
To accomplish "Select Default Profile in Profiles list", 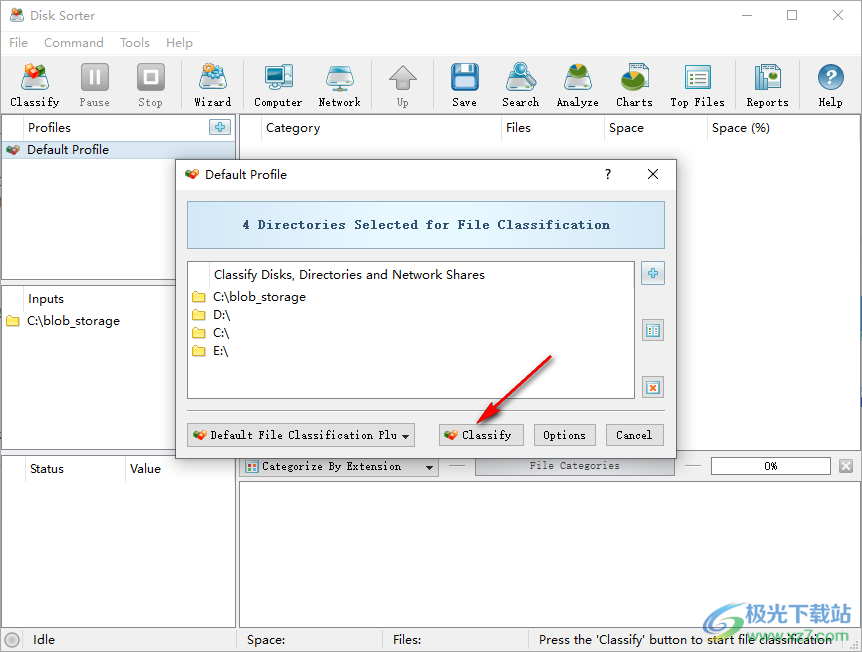I will [119, 150].
